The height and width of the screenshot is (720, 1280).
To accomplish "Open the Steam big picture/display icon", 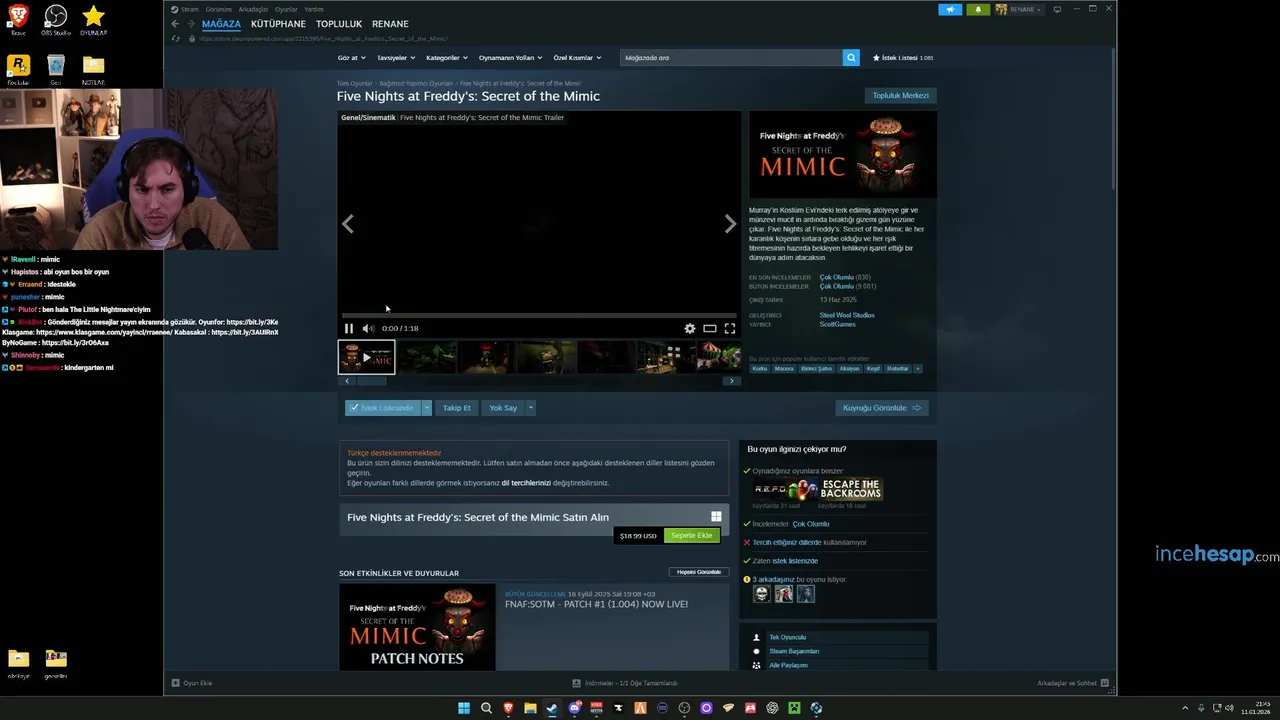I will pyautogui.click(x=1057, y=9).
